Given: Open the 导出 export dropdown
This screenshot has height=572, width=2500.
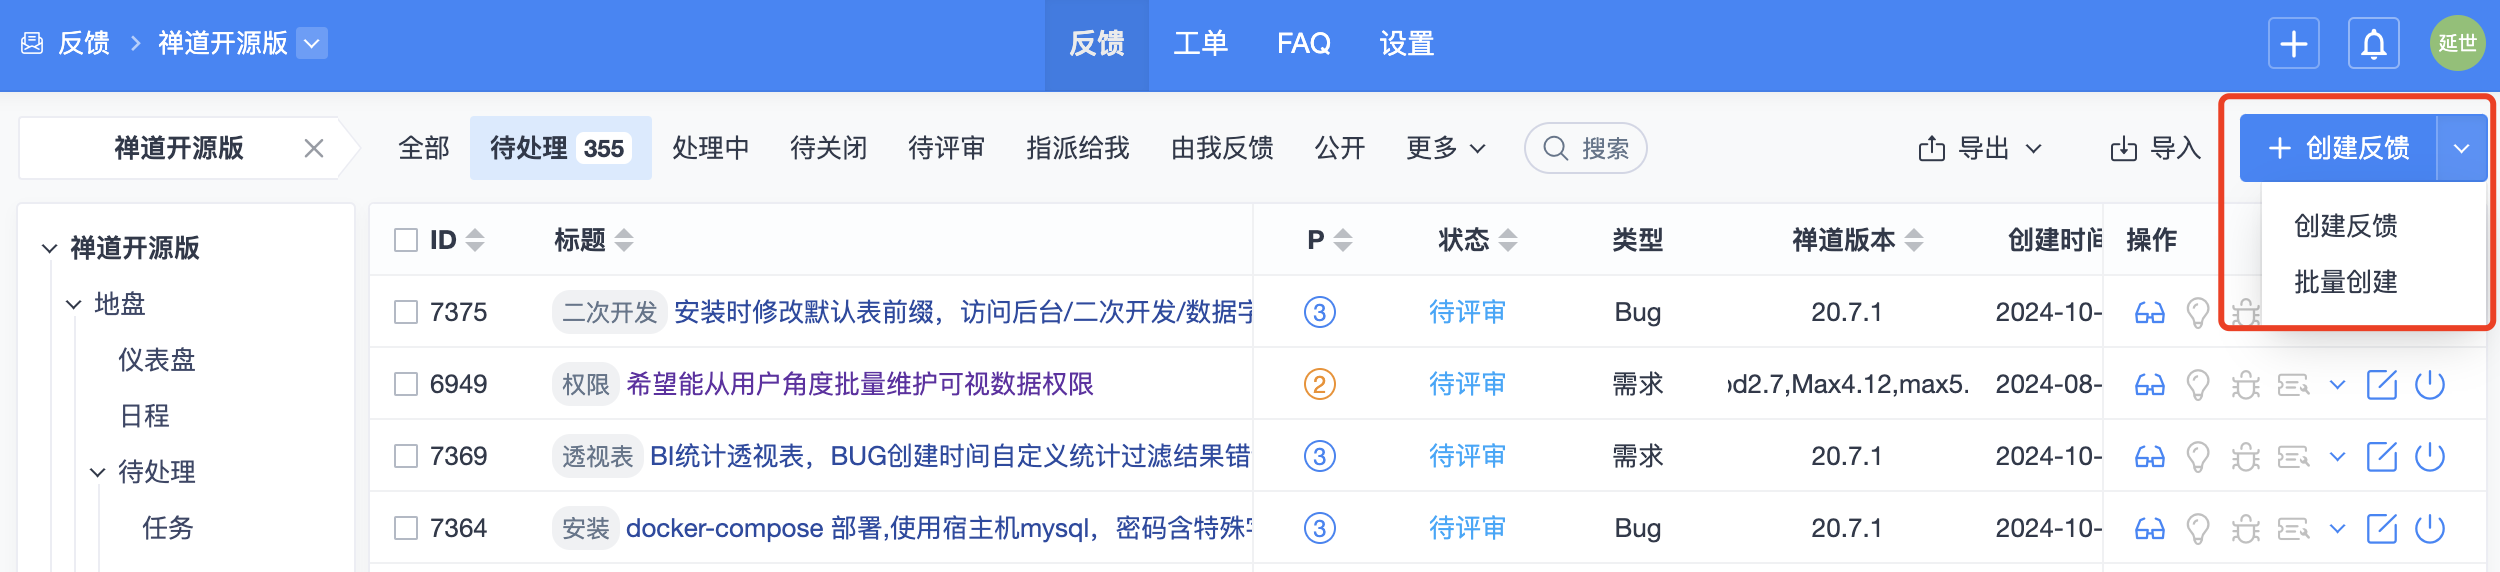Looking at the screenshot, I should pyautogui.click(x=1980, y=149).
